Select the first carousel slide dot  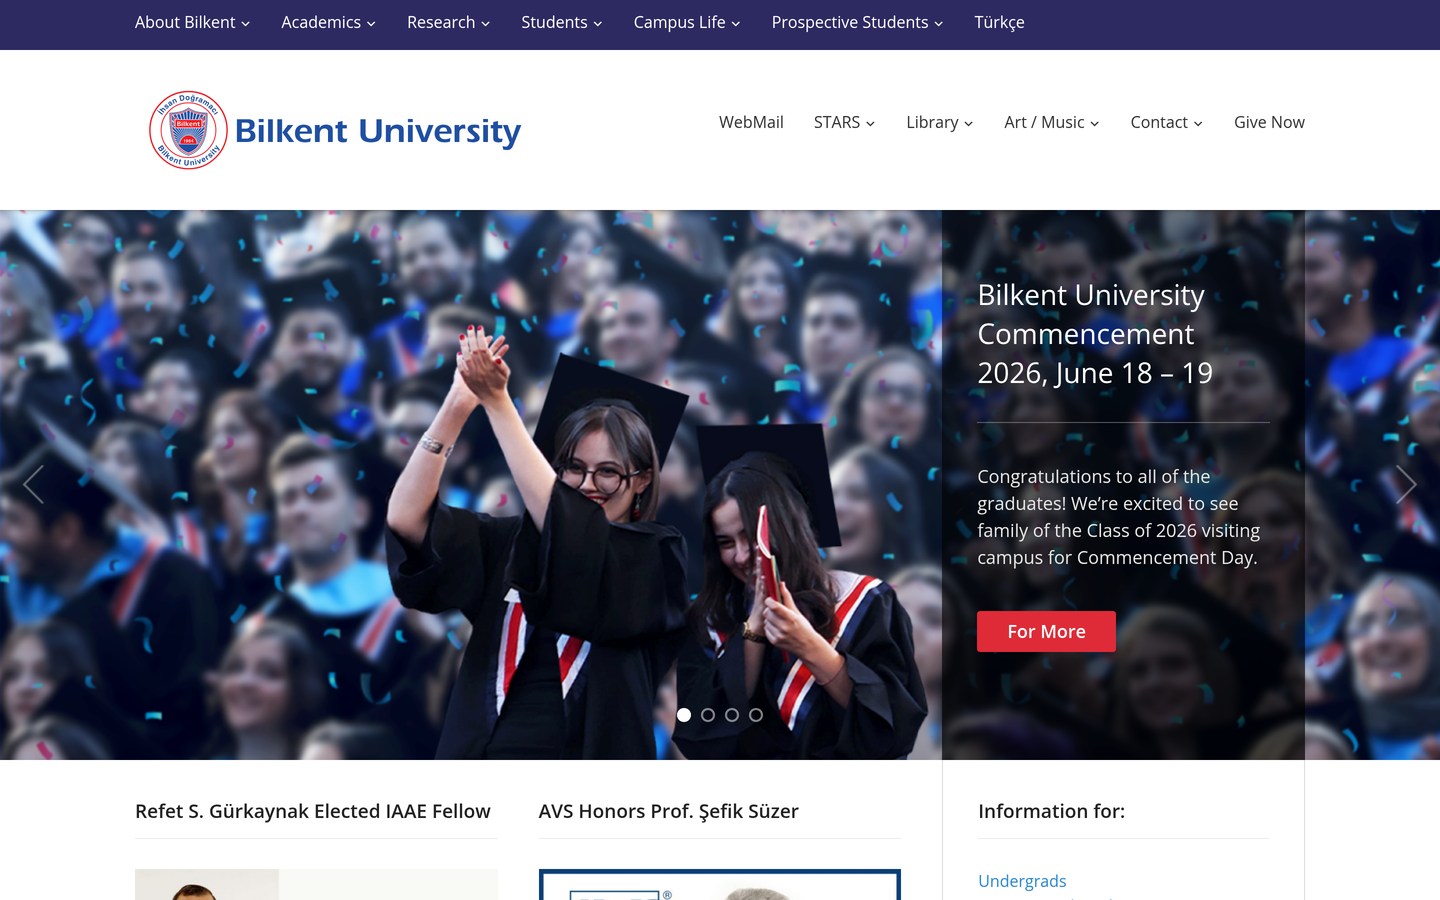pos(684,715)
